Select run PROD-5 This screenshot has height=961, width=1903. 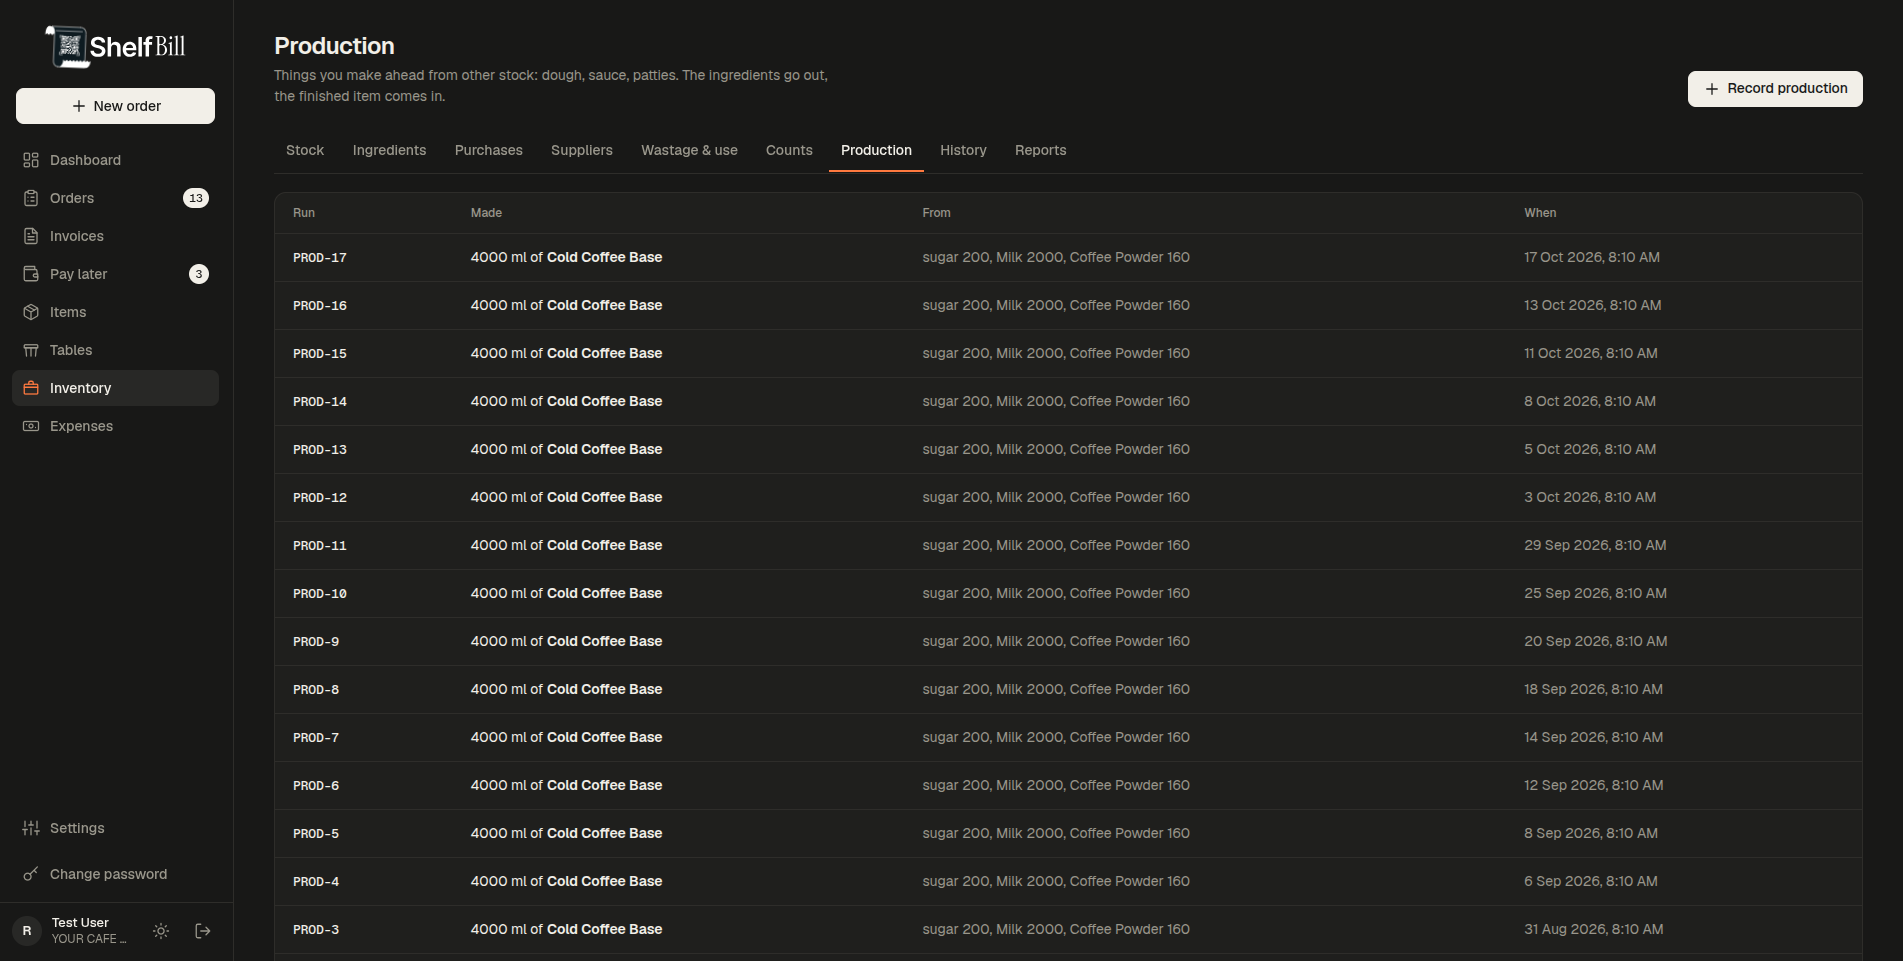[x=316, y=834]
